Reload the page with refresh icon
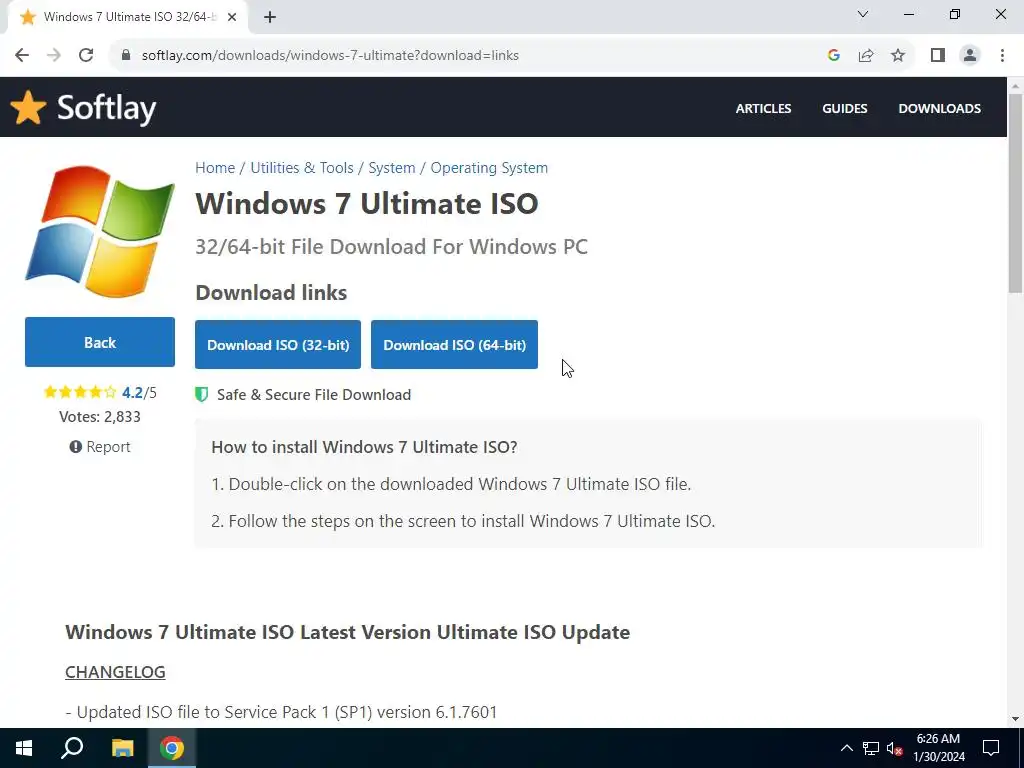This screenshot has height=768, width=1024. coord(86,56)
